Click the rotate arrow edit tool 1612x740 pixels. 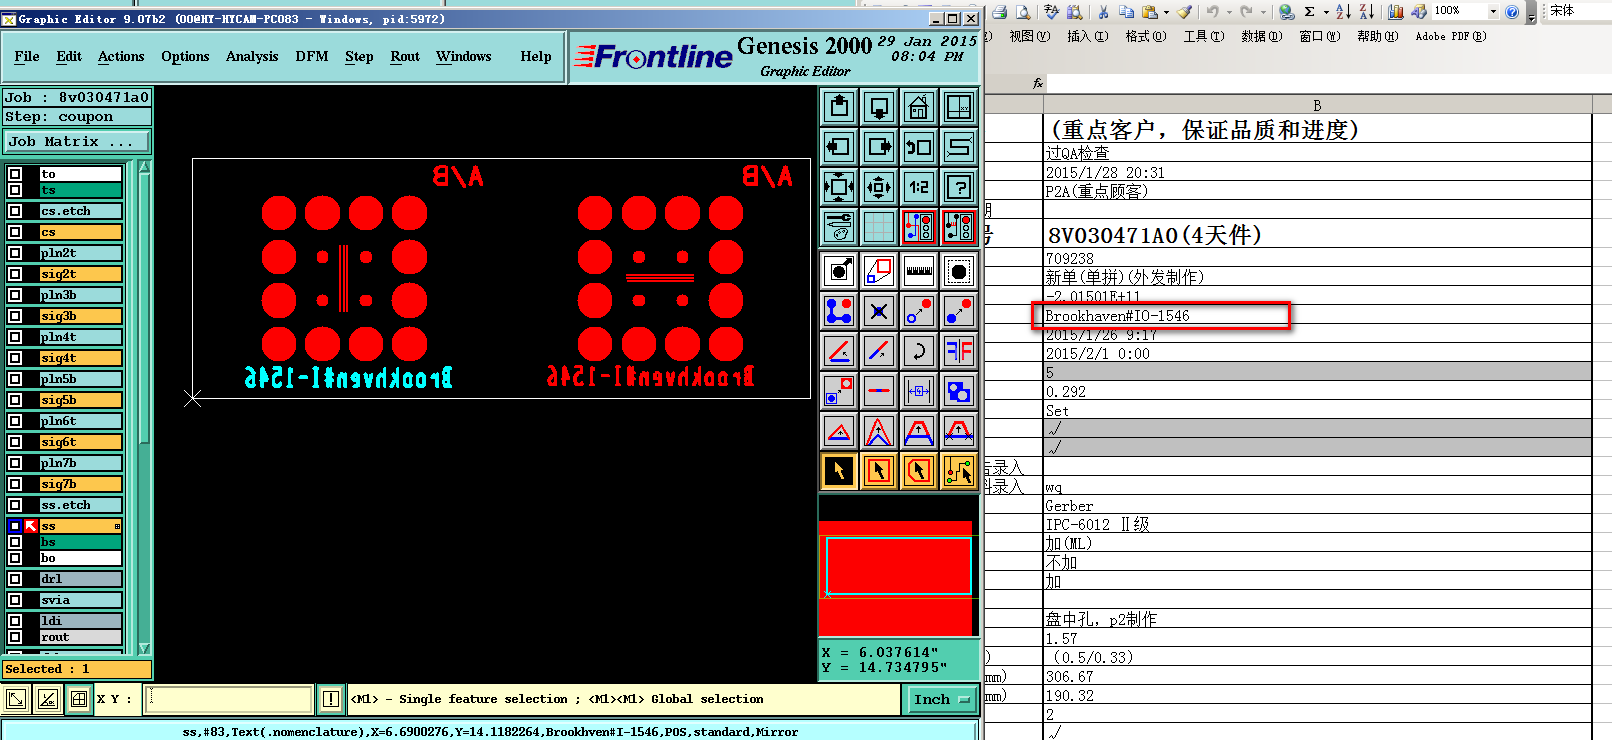tap(919, 351)
